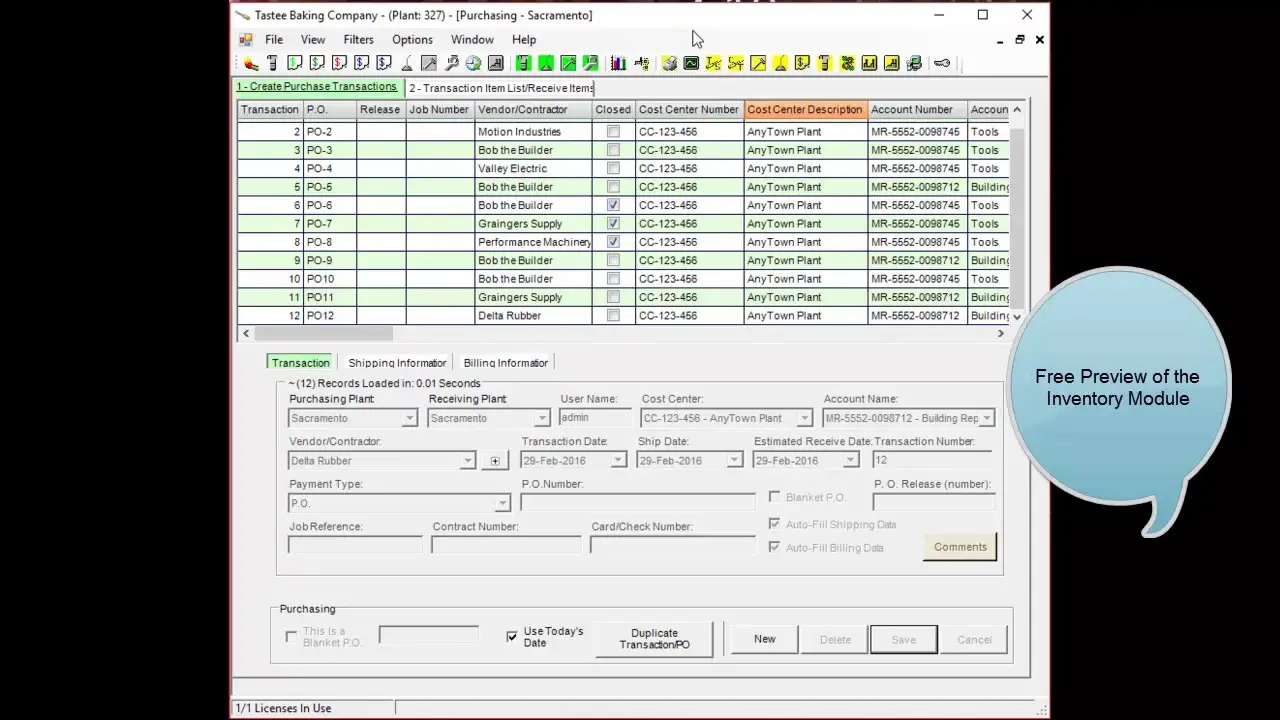Open the Purchasing Plant dropdown

pos(409,418)
